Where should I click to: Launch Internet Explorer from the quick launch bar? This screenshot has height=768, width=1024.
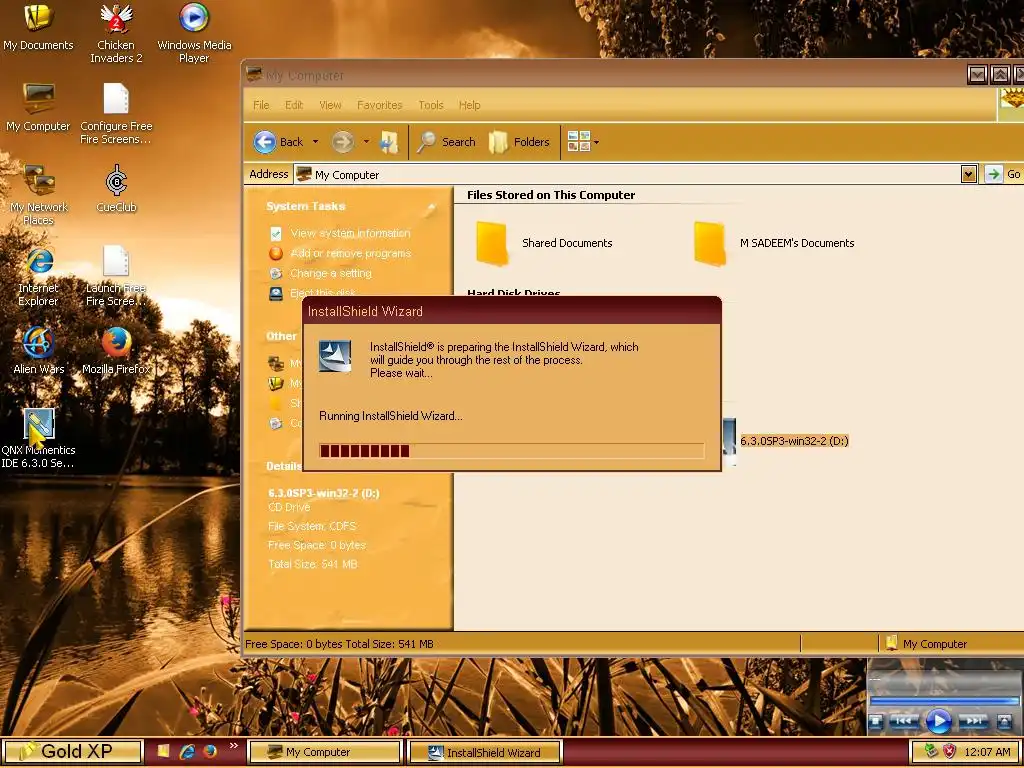[x=187, y=751]
